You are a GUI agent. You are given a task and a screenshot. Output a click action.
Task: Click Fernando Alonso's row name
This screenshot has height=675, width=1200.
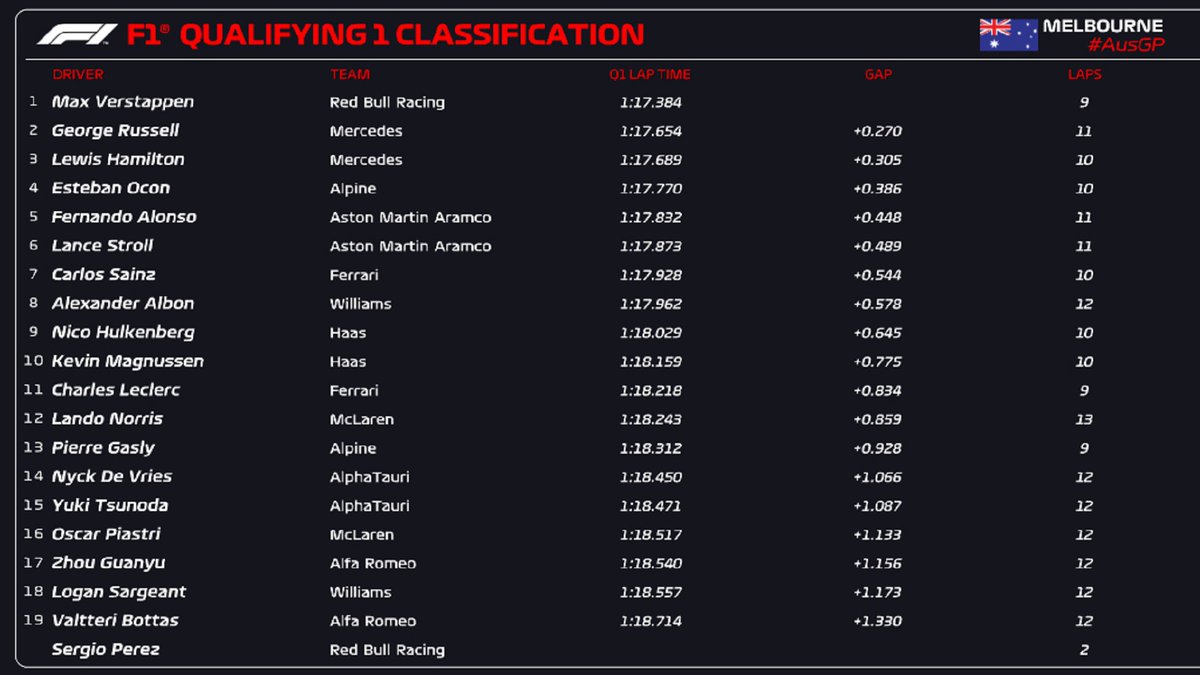pos(124,217)
